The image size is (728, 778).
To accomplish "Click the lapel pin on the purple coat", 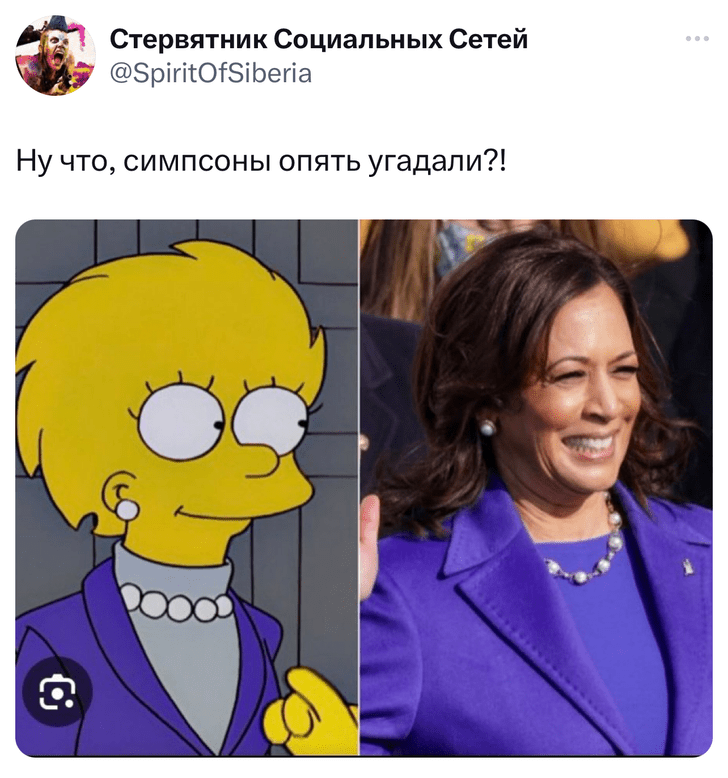I will (688, 567).
